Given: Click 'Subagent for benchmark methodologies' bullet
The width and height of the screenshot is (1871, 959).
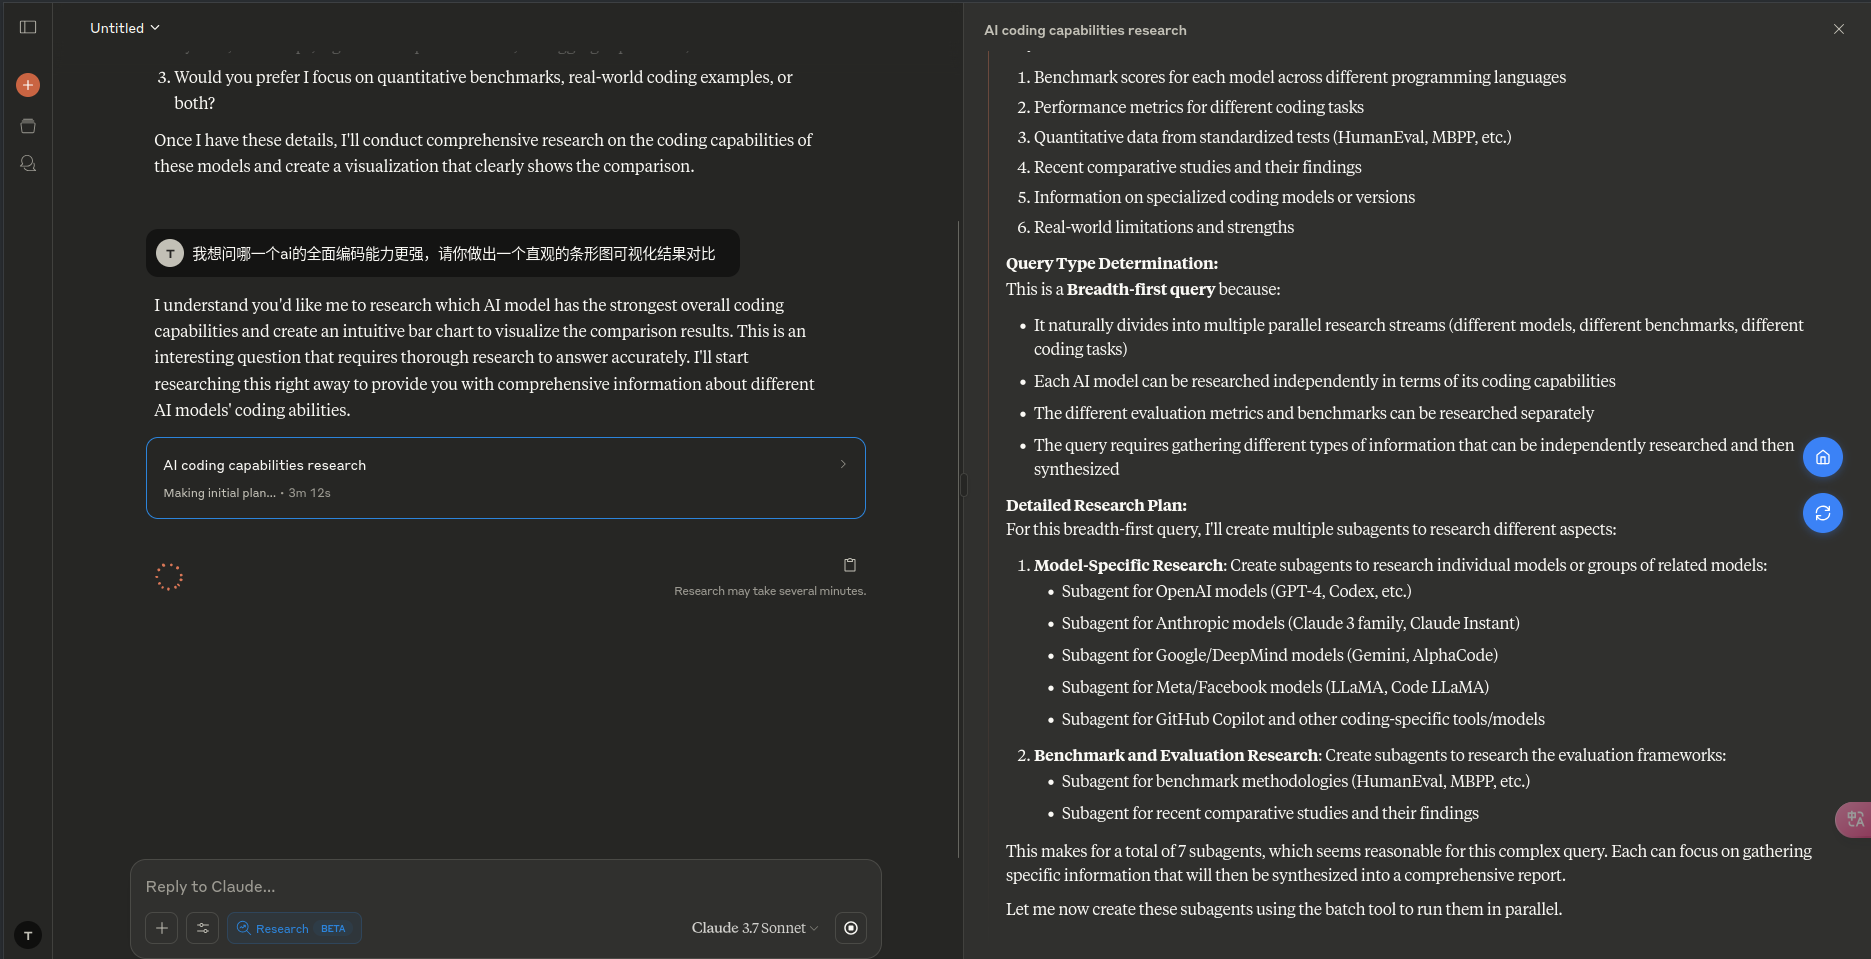Looking at the screenshot, I should pyautogui.click(x=1296, y=781).
